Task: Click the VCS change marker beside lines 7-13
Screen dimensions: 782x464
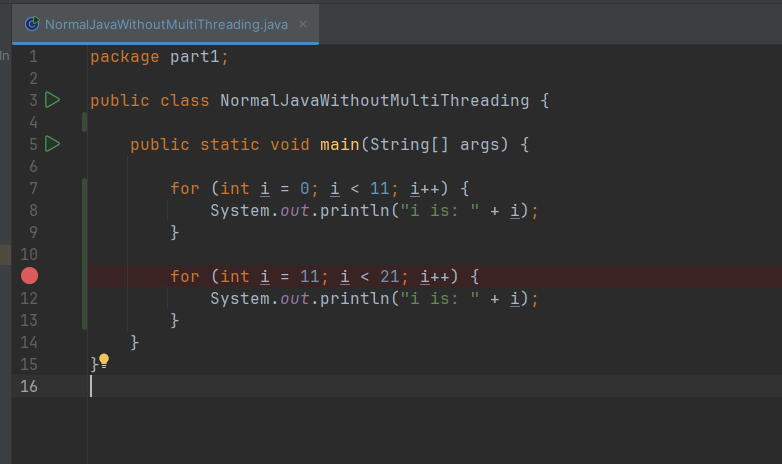Action: click(x=85, y=254)
